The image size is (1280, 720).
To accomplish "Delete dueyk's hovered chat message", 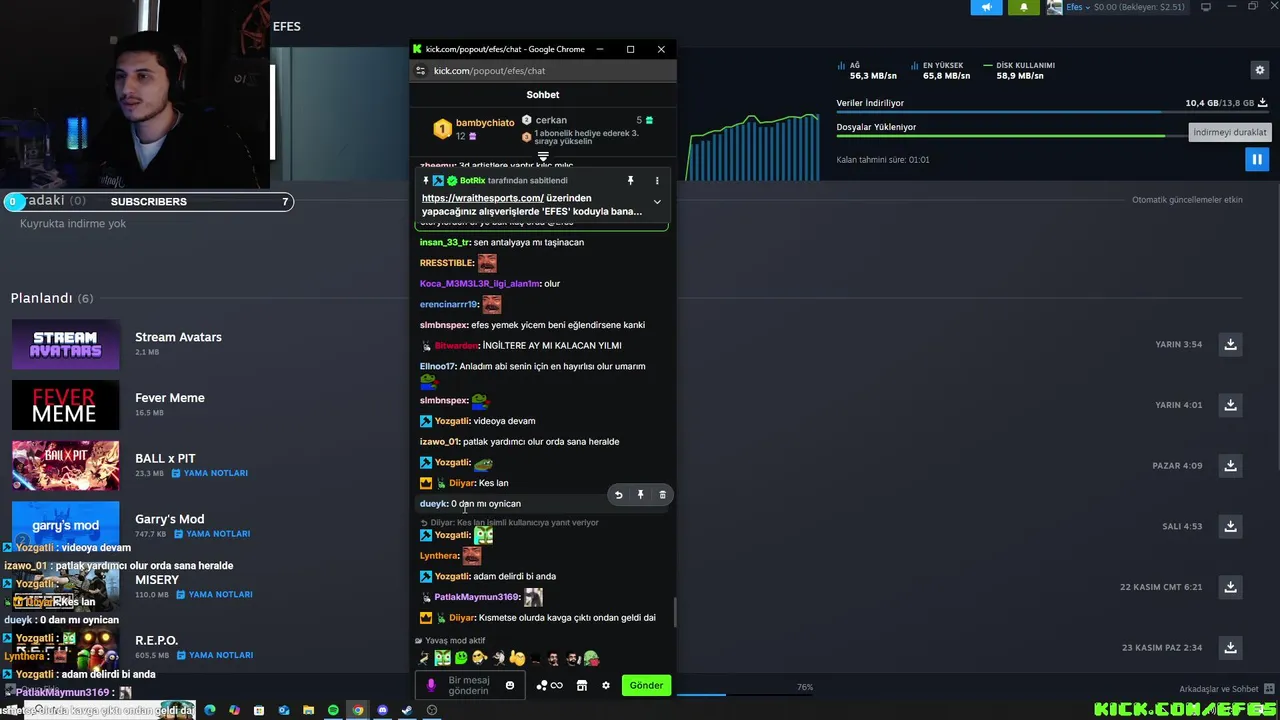I will 662,495.
